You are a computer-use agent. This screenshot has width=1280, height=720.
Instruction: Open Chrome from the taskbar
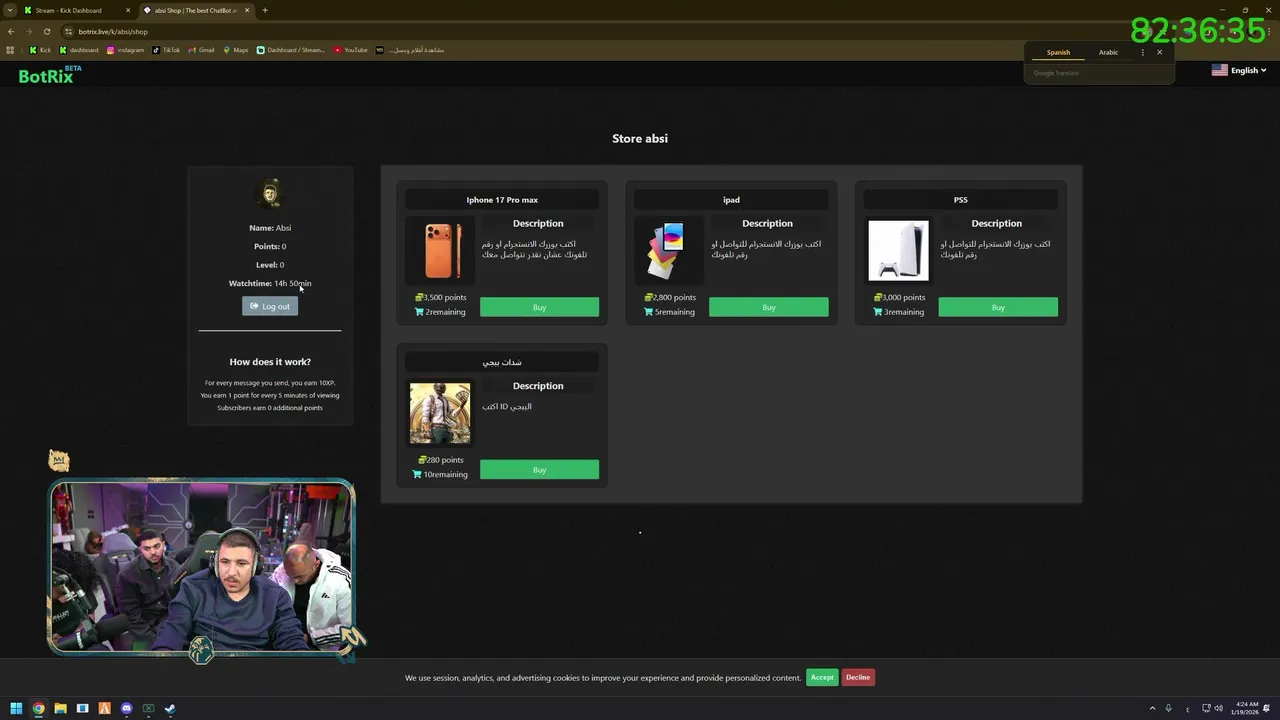(x=38, y=708)
